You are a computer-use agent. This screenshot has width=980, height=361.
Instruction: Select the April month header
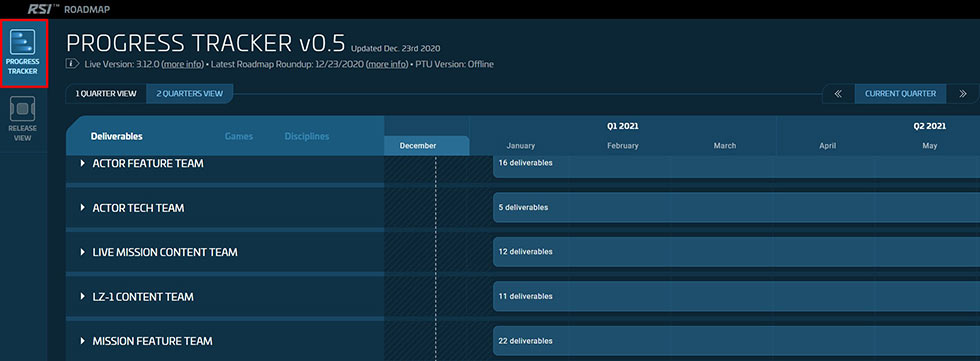828,146
